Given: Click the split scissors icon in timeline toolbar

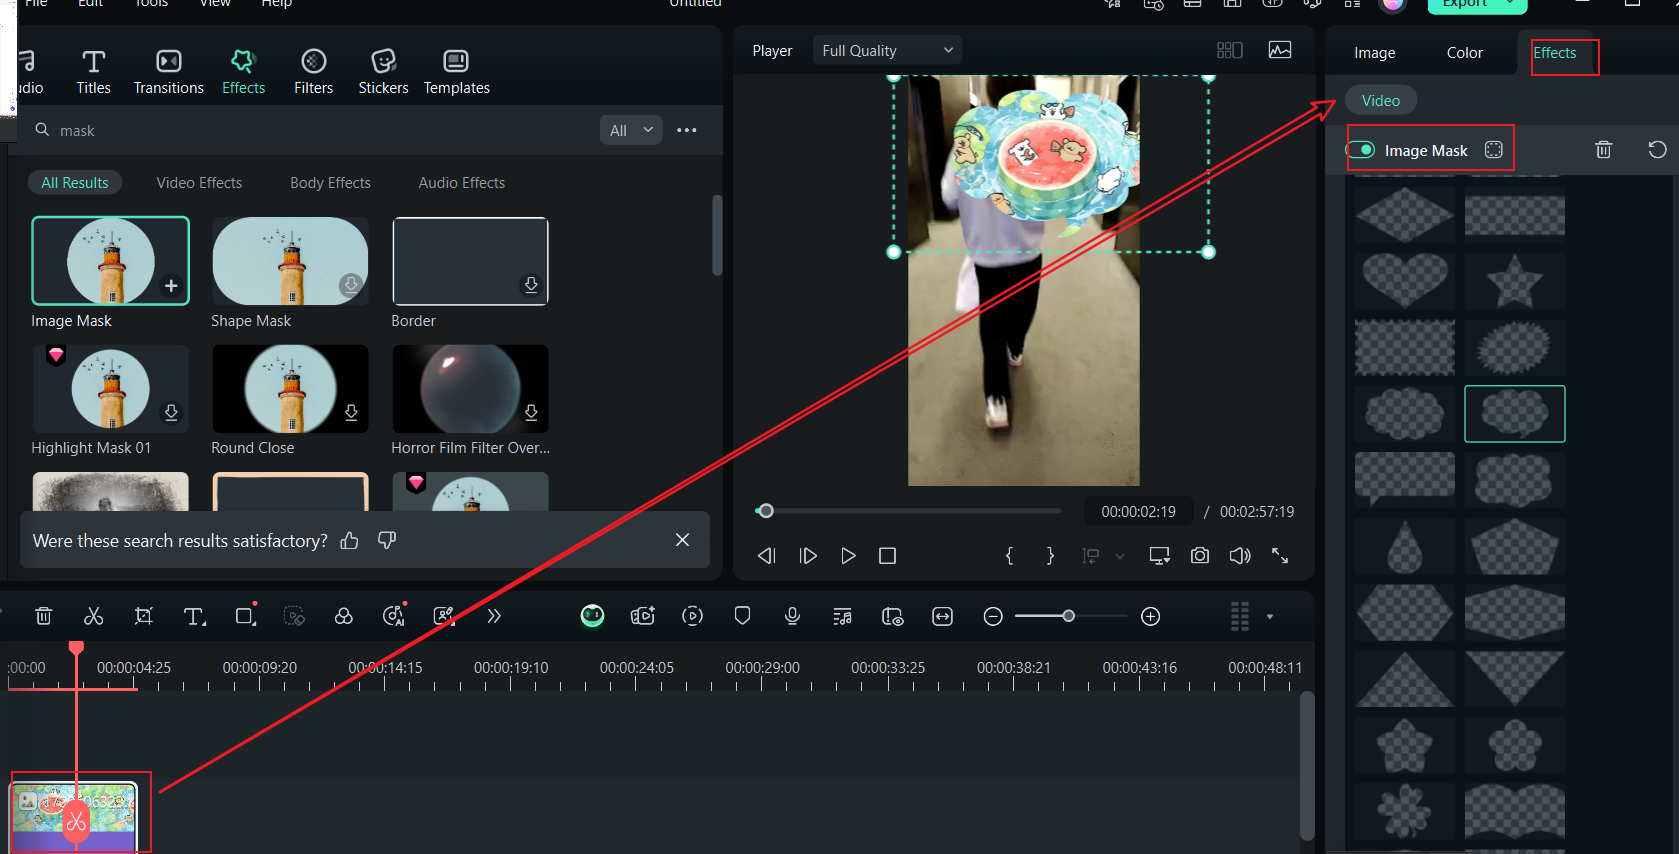Looking at the screenshot, I should (94, 616).
